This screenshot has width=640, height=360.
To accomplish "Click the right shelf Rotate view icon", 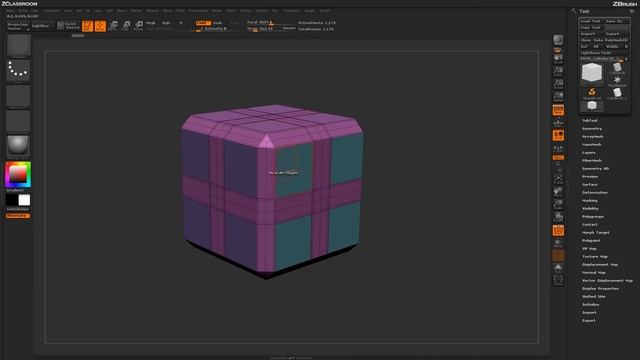I will 558,216.
